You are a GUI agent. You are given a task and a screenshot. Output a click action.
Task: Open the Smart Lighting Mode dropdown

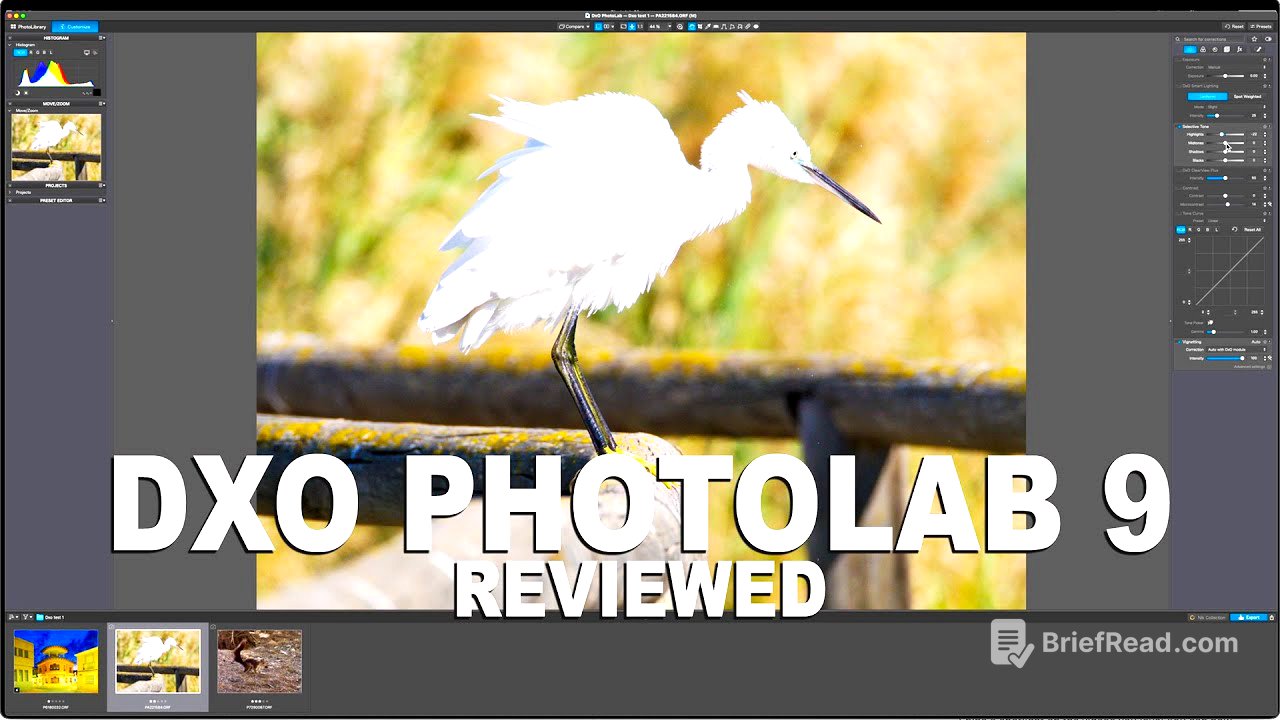(1237, 107)
